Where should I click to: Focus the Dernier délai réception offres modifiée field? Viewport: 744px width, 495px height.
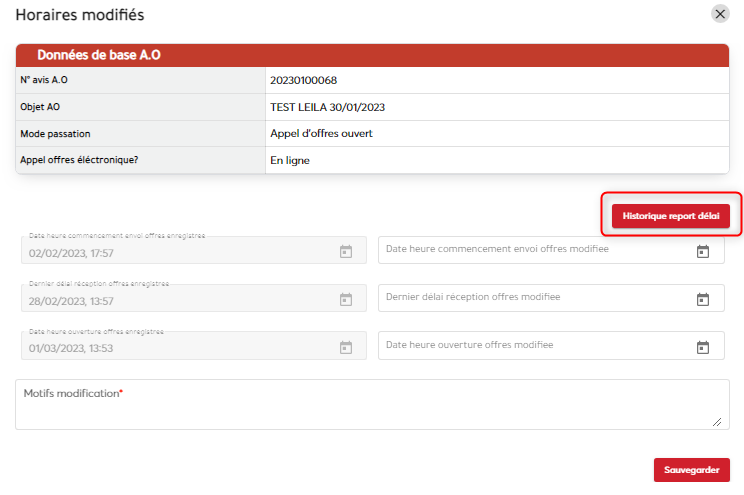[530, 298]
